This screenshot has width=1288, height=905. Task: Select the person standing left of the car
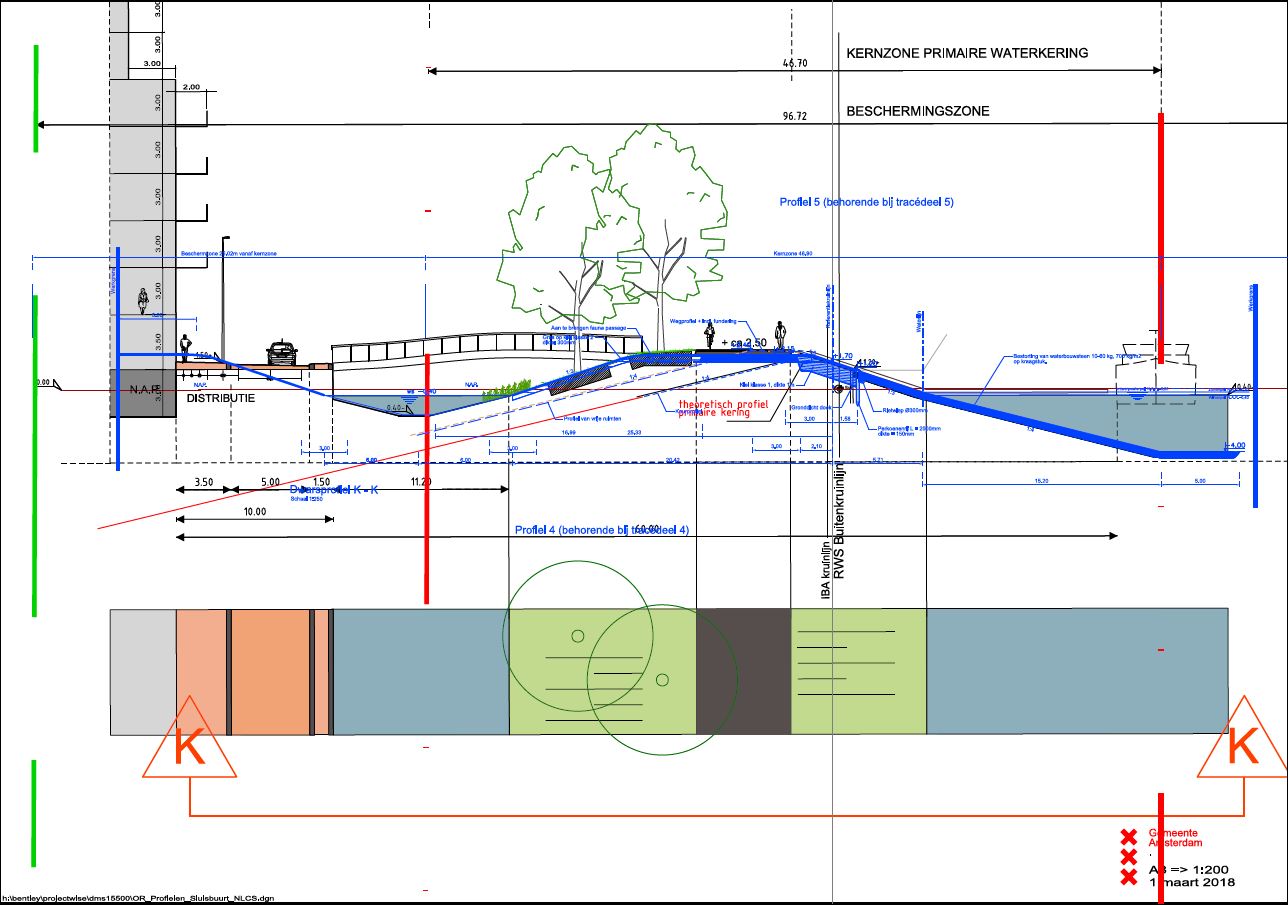(x=186, y=346)
